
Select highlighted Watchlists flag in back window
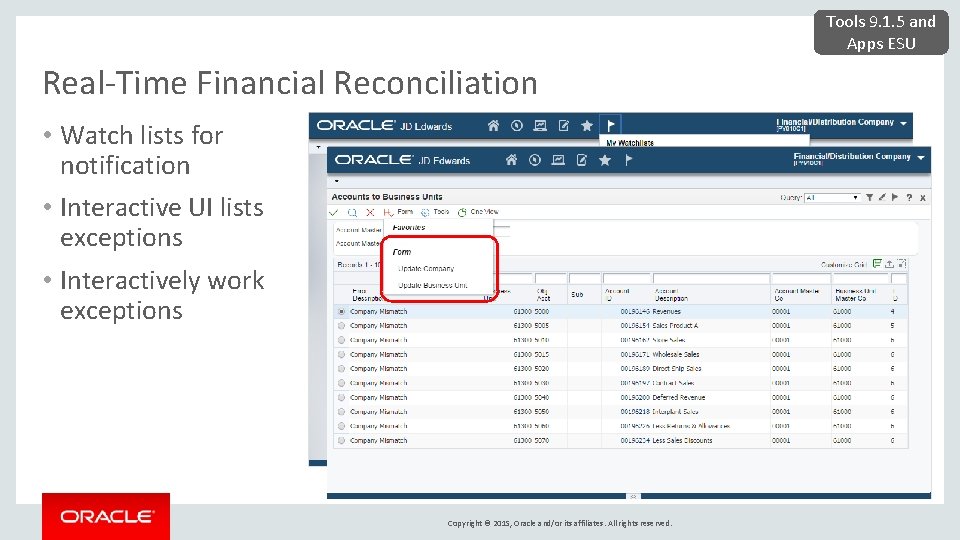[x=610, y=126]
